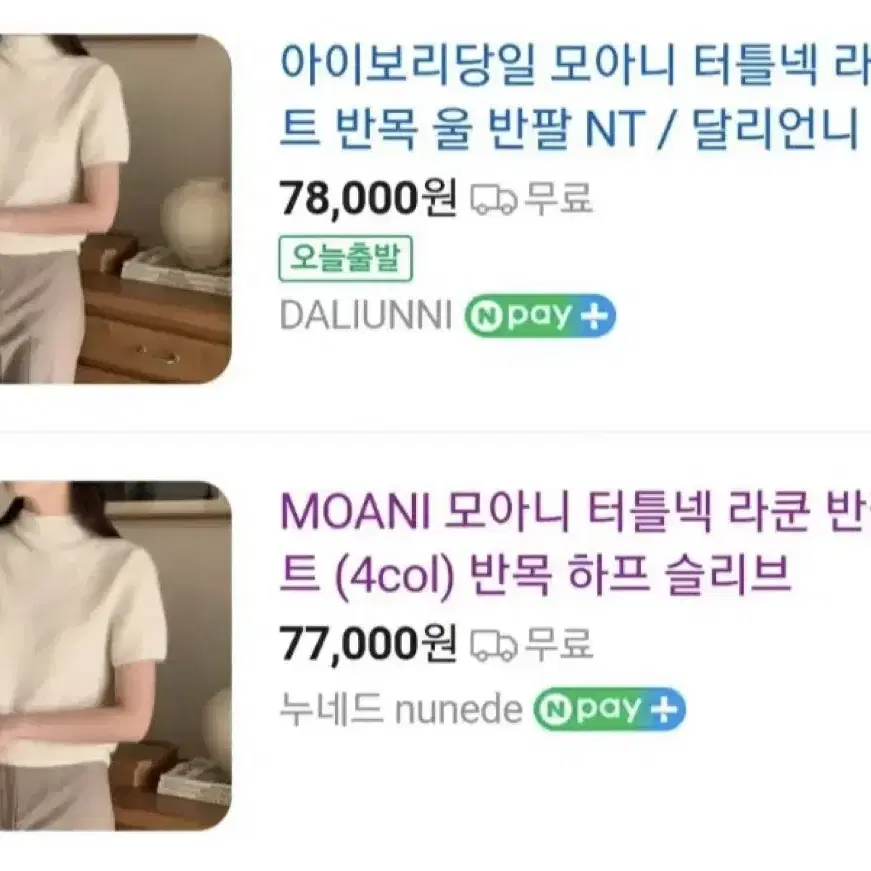Click second title line 트 (4col) 반목 하프 슬리브
The width and height of the screenshot is (871, 871).
535,576
